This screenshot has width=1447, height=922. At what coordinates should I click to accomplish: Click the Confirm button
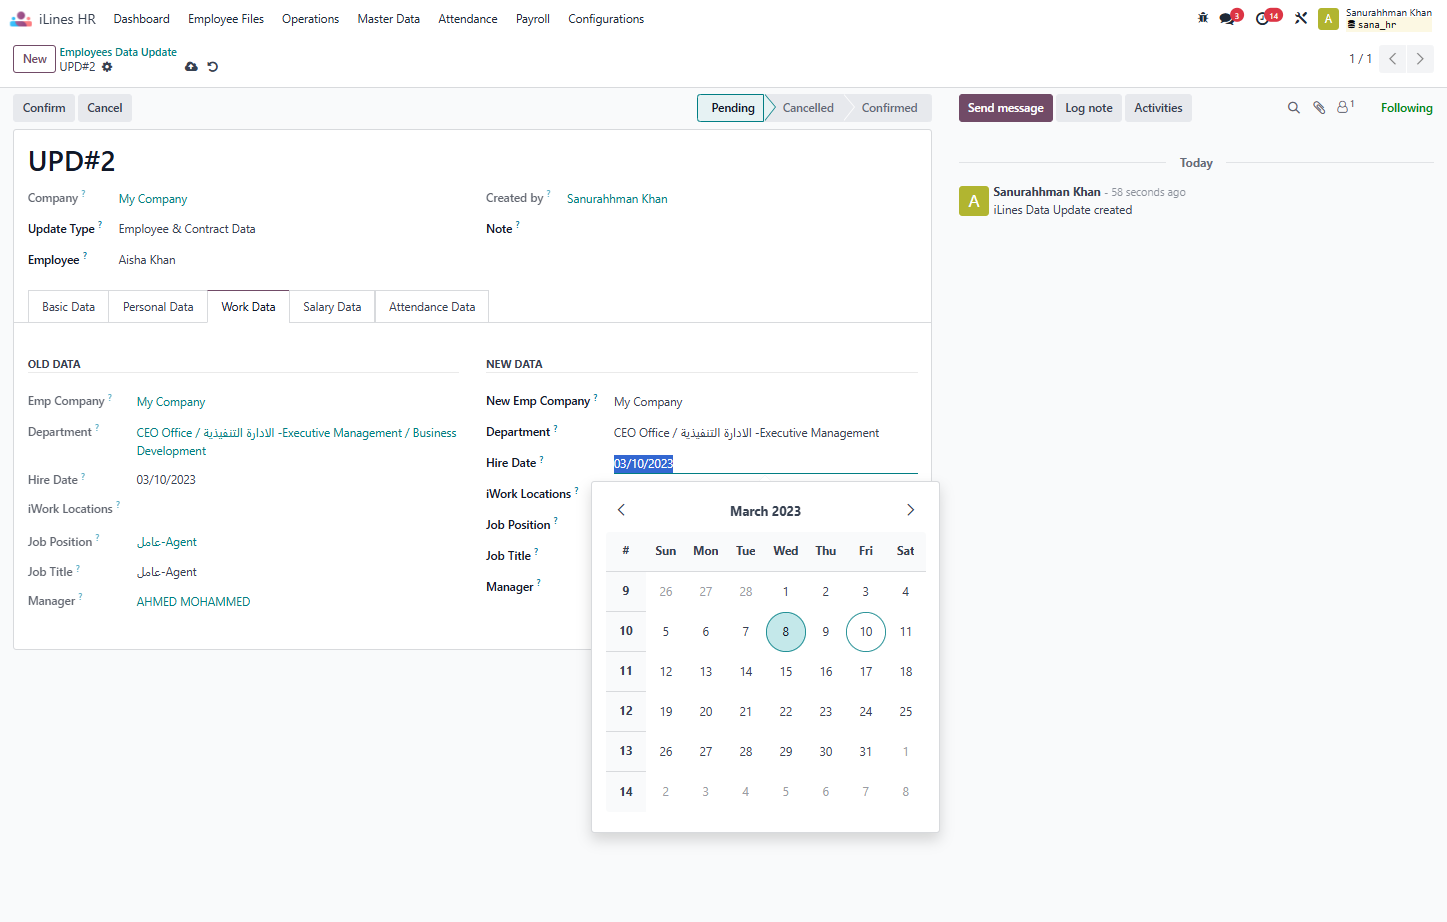[44, 108]
